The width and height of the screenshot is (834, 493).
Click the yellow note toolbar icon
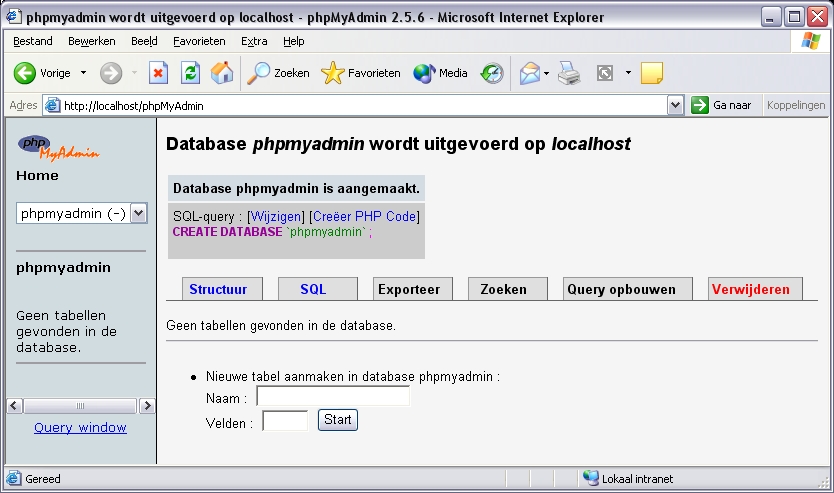coord(652,73)
